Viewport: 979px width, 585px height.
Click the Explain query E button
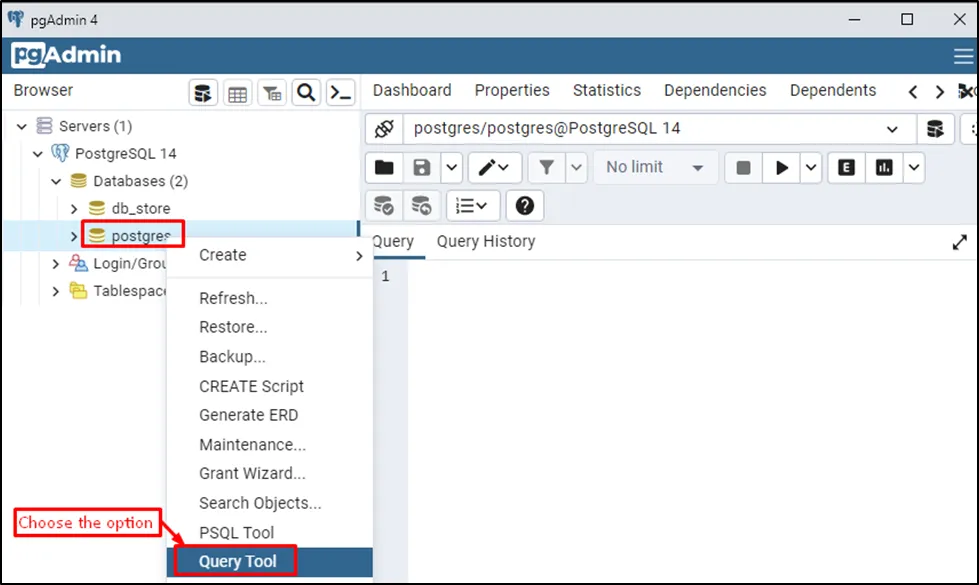846,168
